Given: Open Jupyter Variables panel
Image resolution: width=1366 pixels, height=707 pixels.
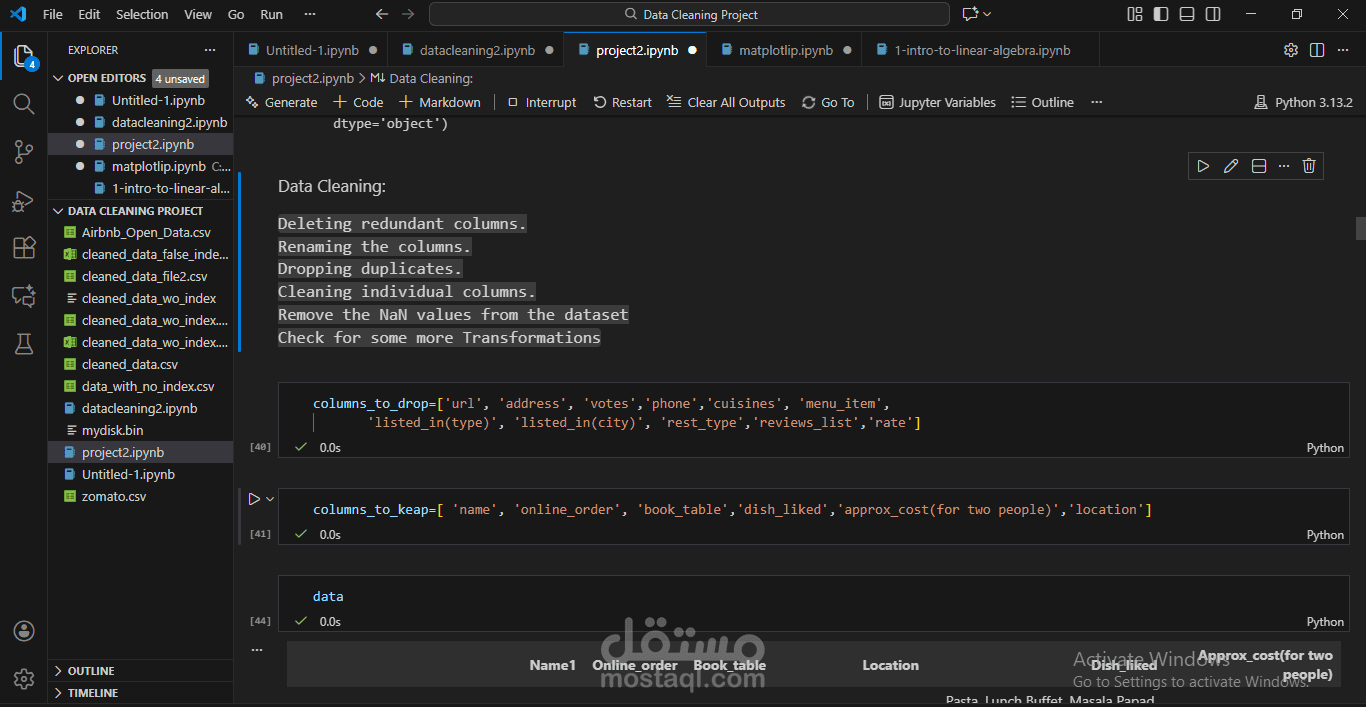Looking at the screenshot, I should (937, 102).
